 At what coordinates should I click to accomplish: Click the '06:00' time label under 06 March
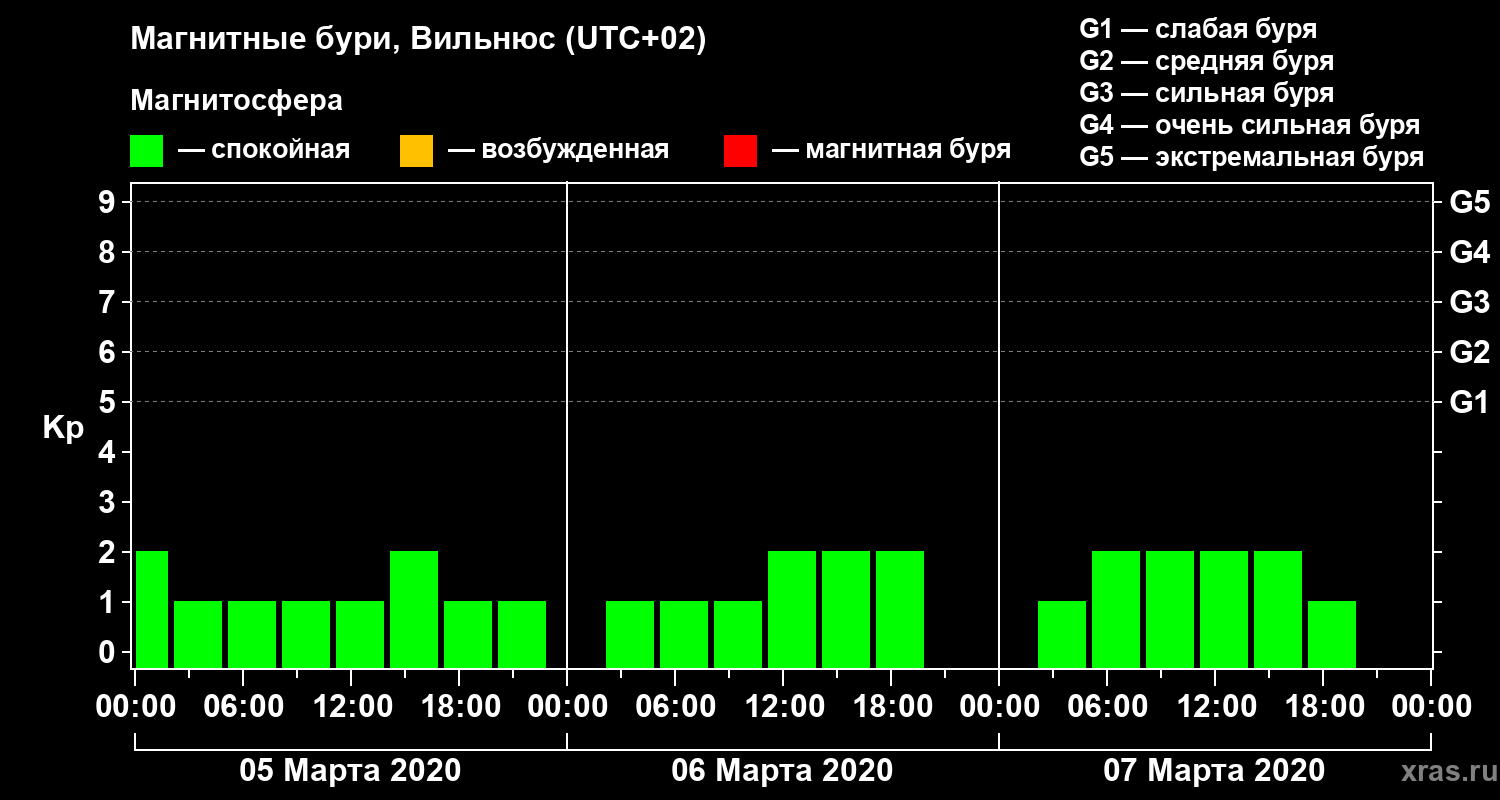675,707
